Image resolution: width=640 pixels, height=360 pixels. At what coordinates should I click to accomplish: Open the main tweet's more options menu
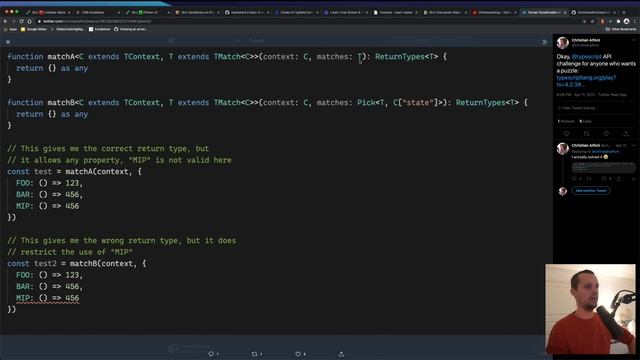(634, 40)
